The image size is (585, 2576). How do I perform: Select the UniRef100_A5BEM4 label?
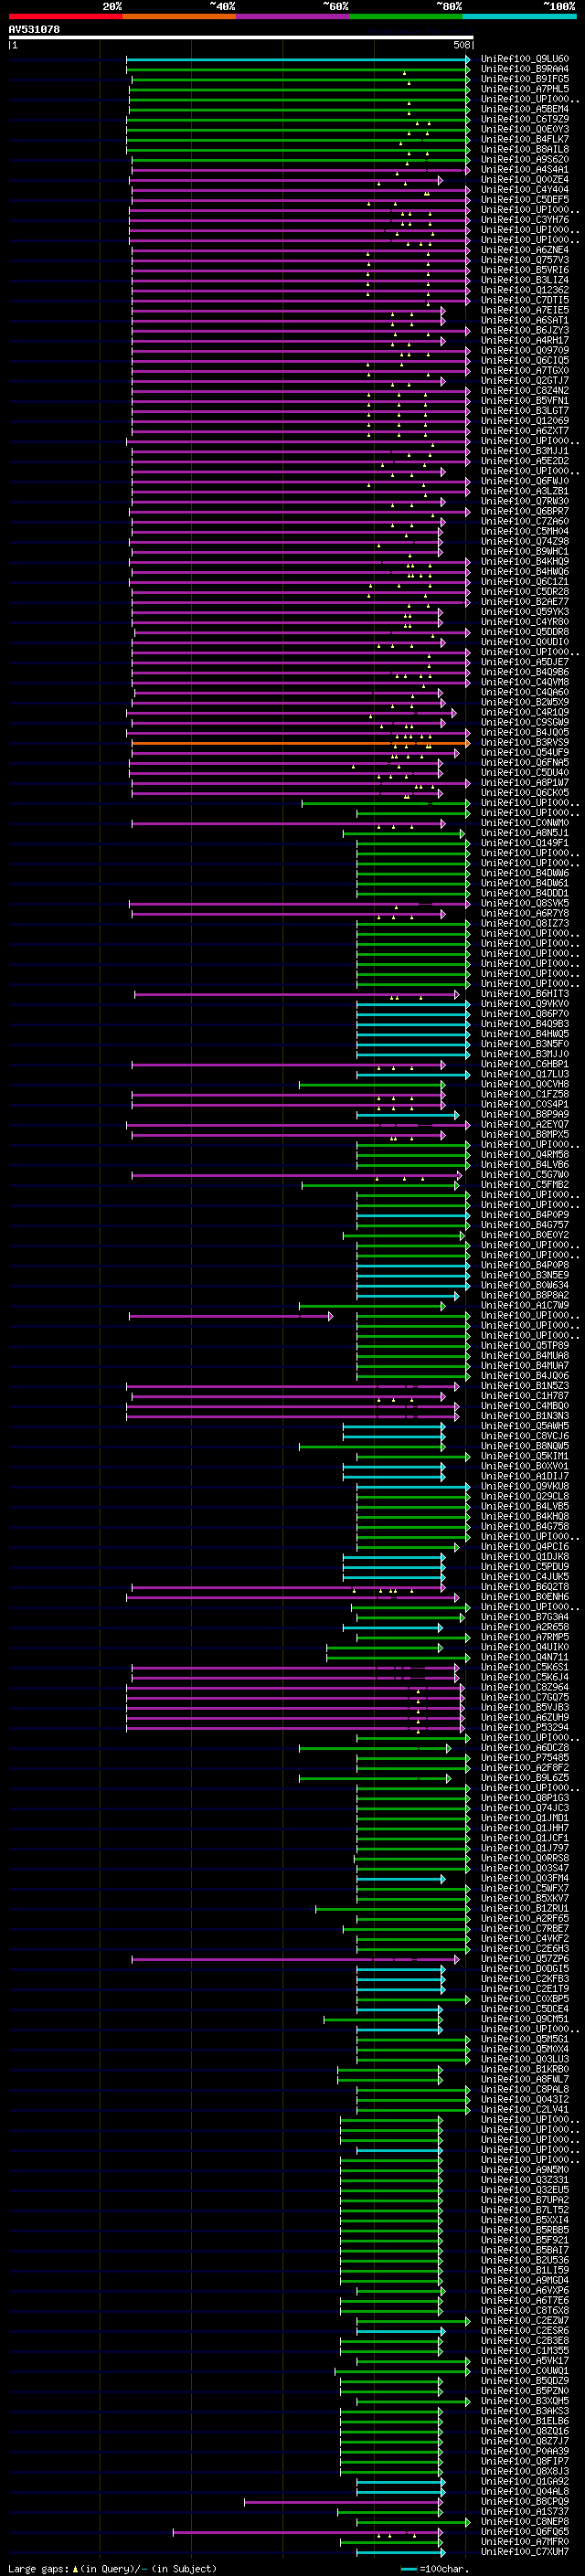coord(524,109)
